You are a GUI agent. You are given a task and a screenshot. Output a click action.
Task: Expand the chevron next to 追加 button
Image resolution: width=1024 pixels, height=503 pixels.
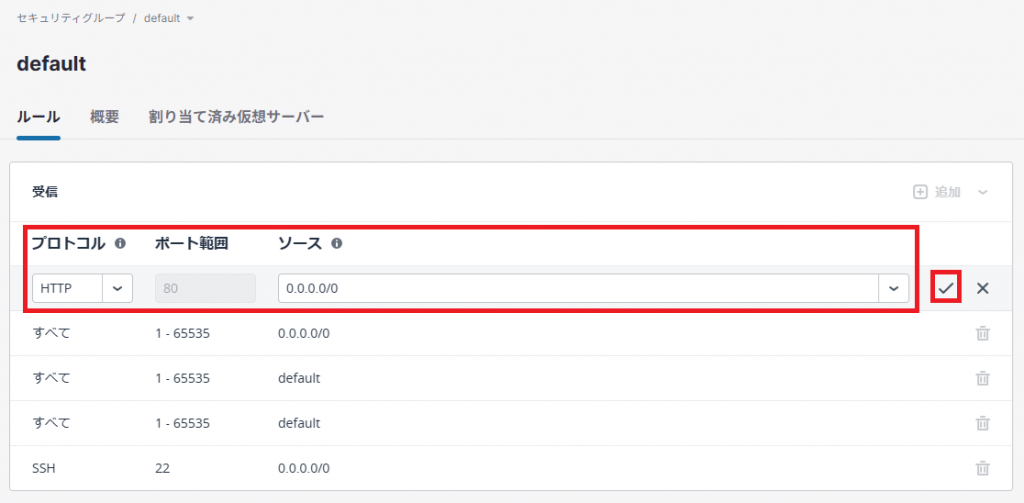point(983,191)
